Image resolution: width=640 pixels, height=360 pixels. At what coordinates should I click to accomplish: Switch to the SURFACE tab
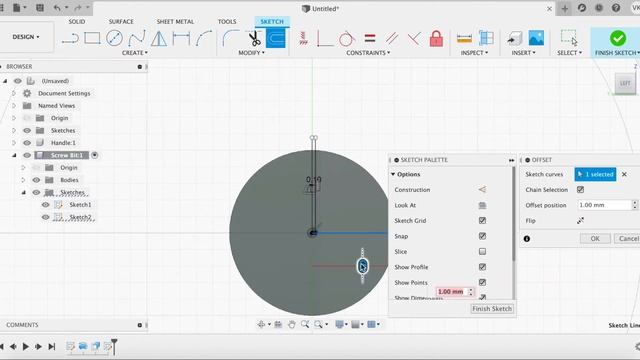click(121, 22)
